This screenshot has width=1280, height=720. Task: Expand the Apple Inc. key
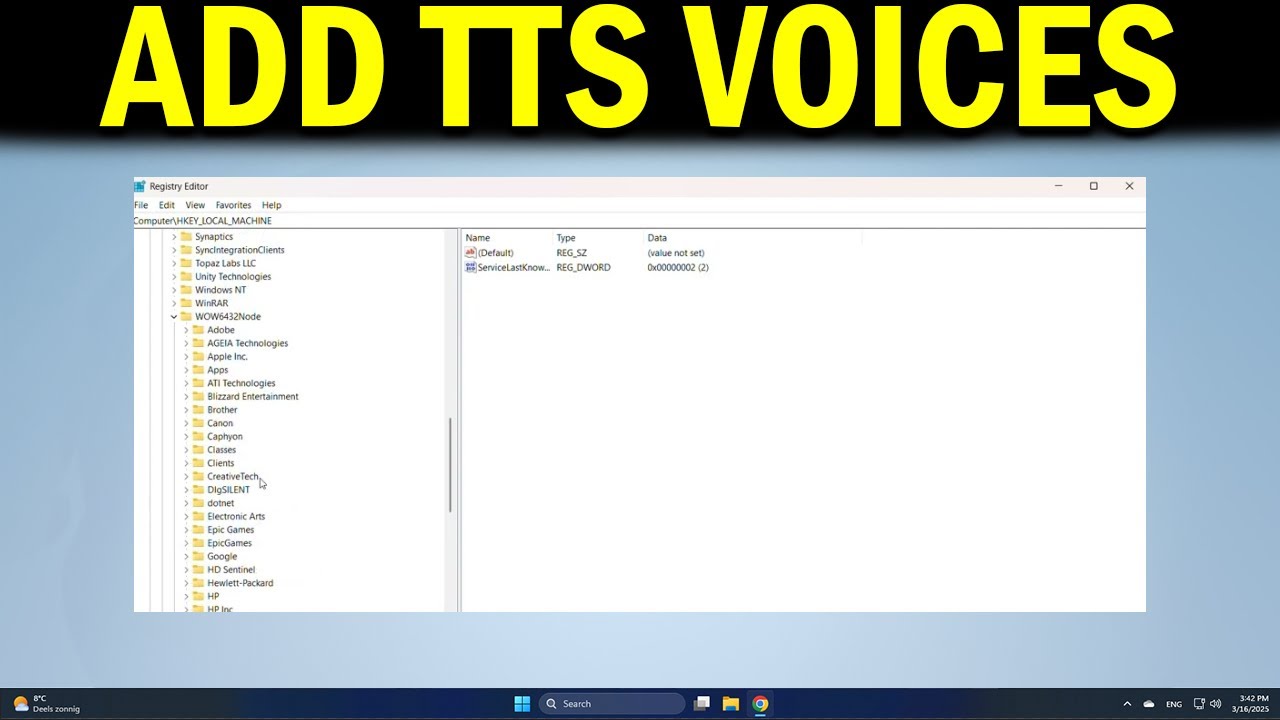tap(186, 357)
